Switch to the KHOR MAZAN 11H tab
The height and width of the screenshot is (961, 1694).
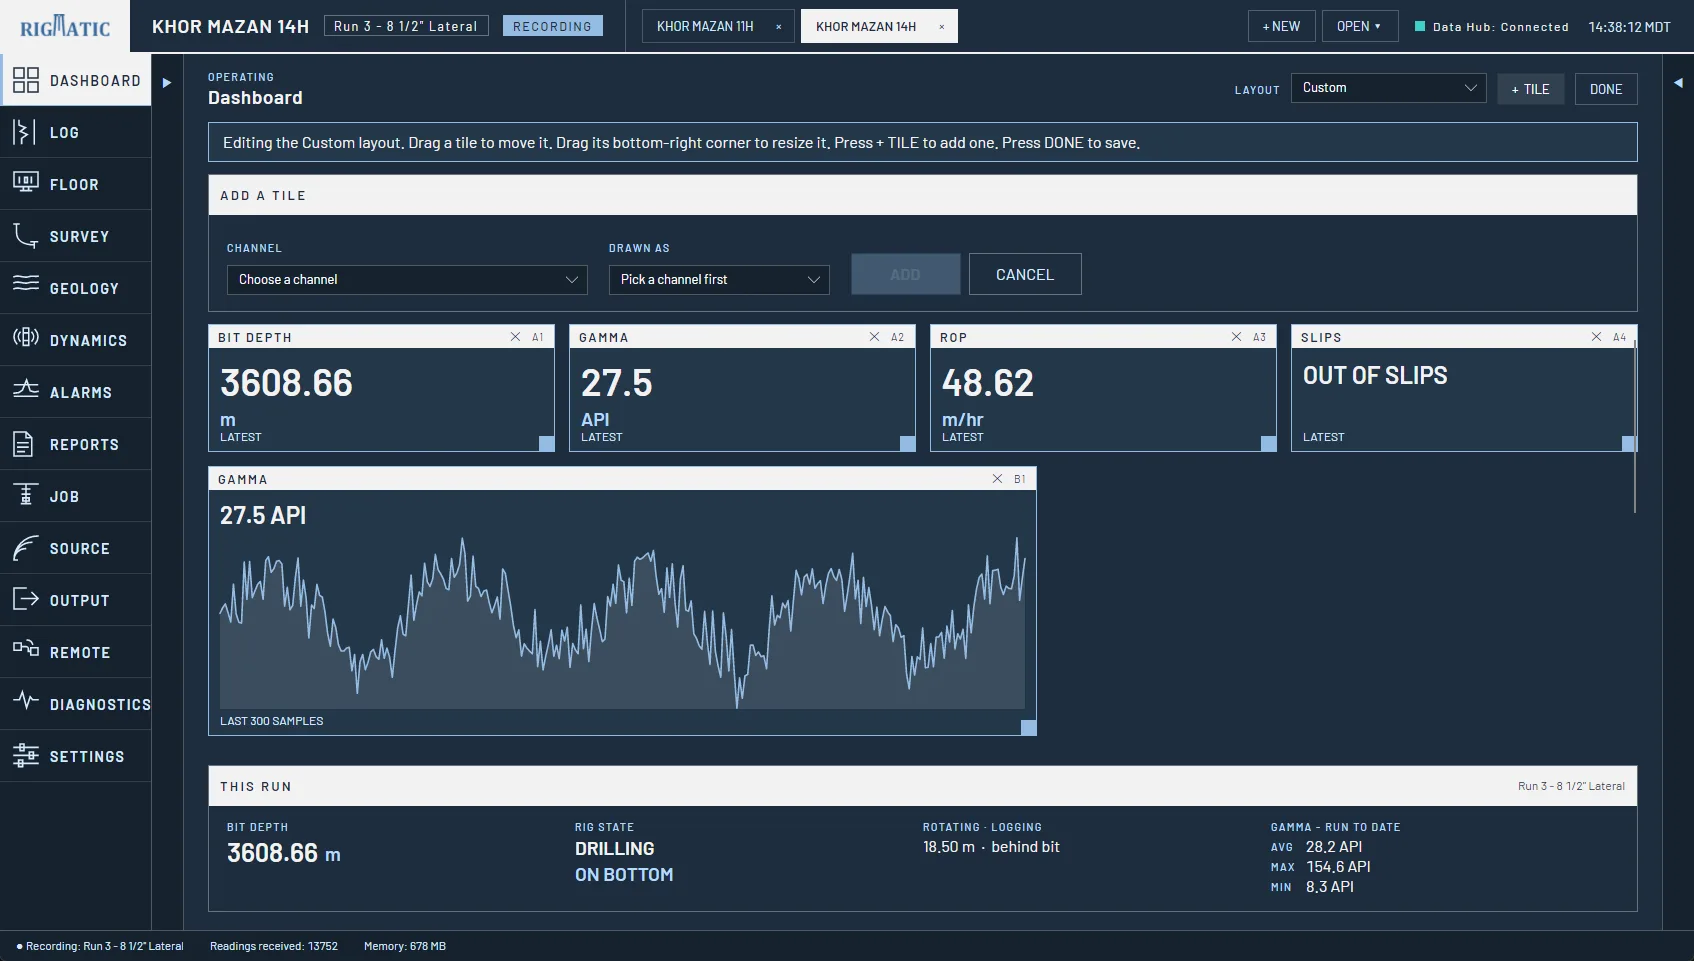click(x=705, y=26)
